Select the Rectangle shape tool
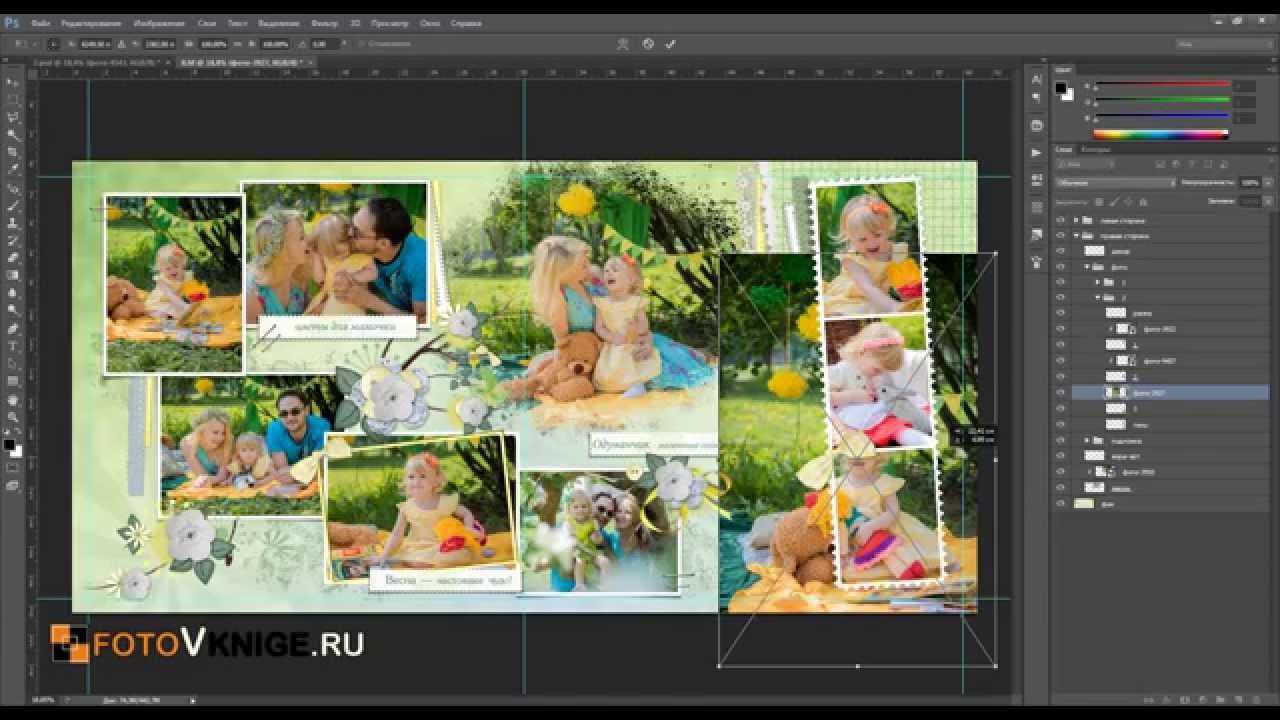Image resolution: width=1280 pixels, height=720 pixels. [13, 381]
